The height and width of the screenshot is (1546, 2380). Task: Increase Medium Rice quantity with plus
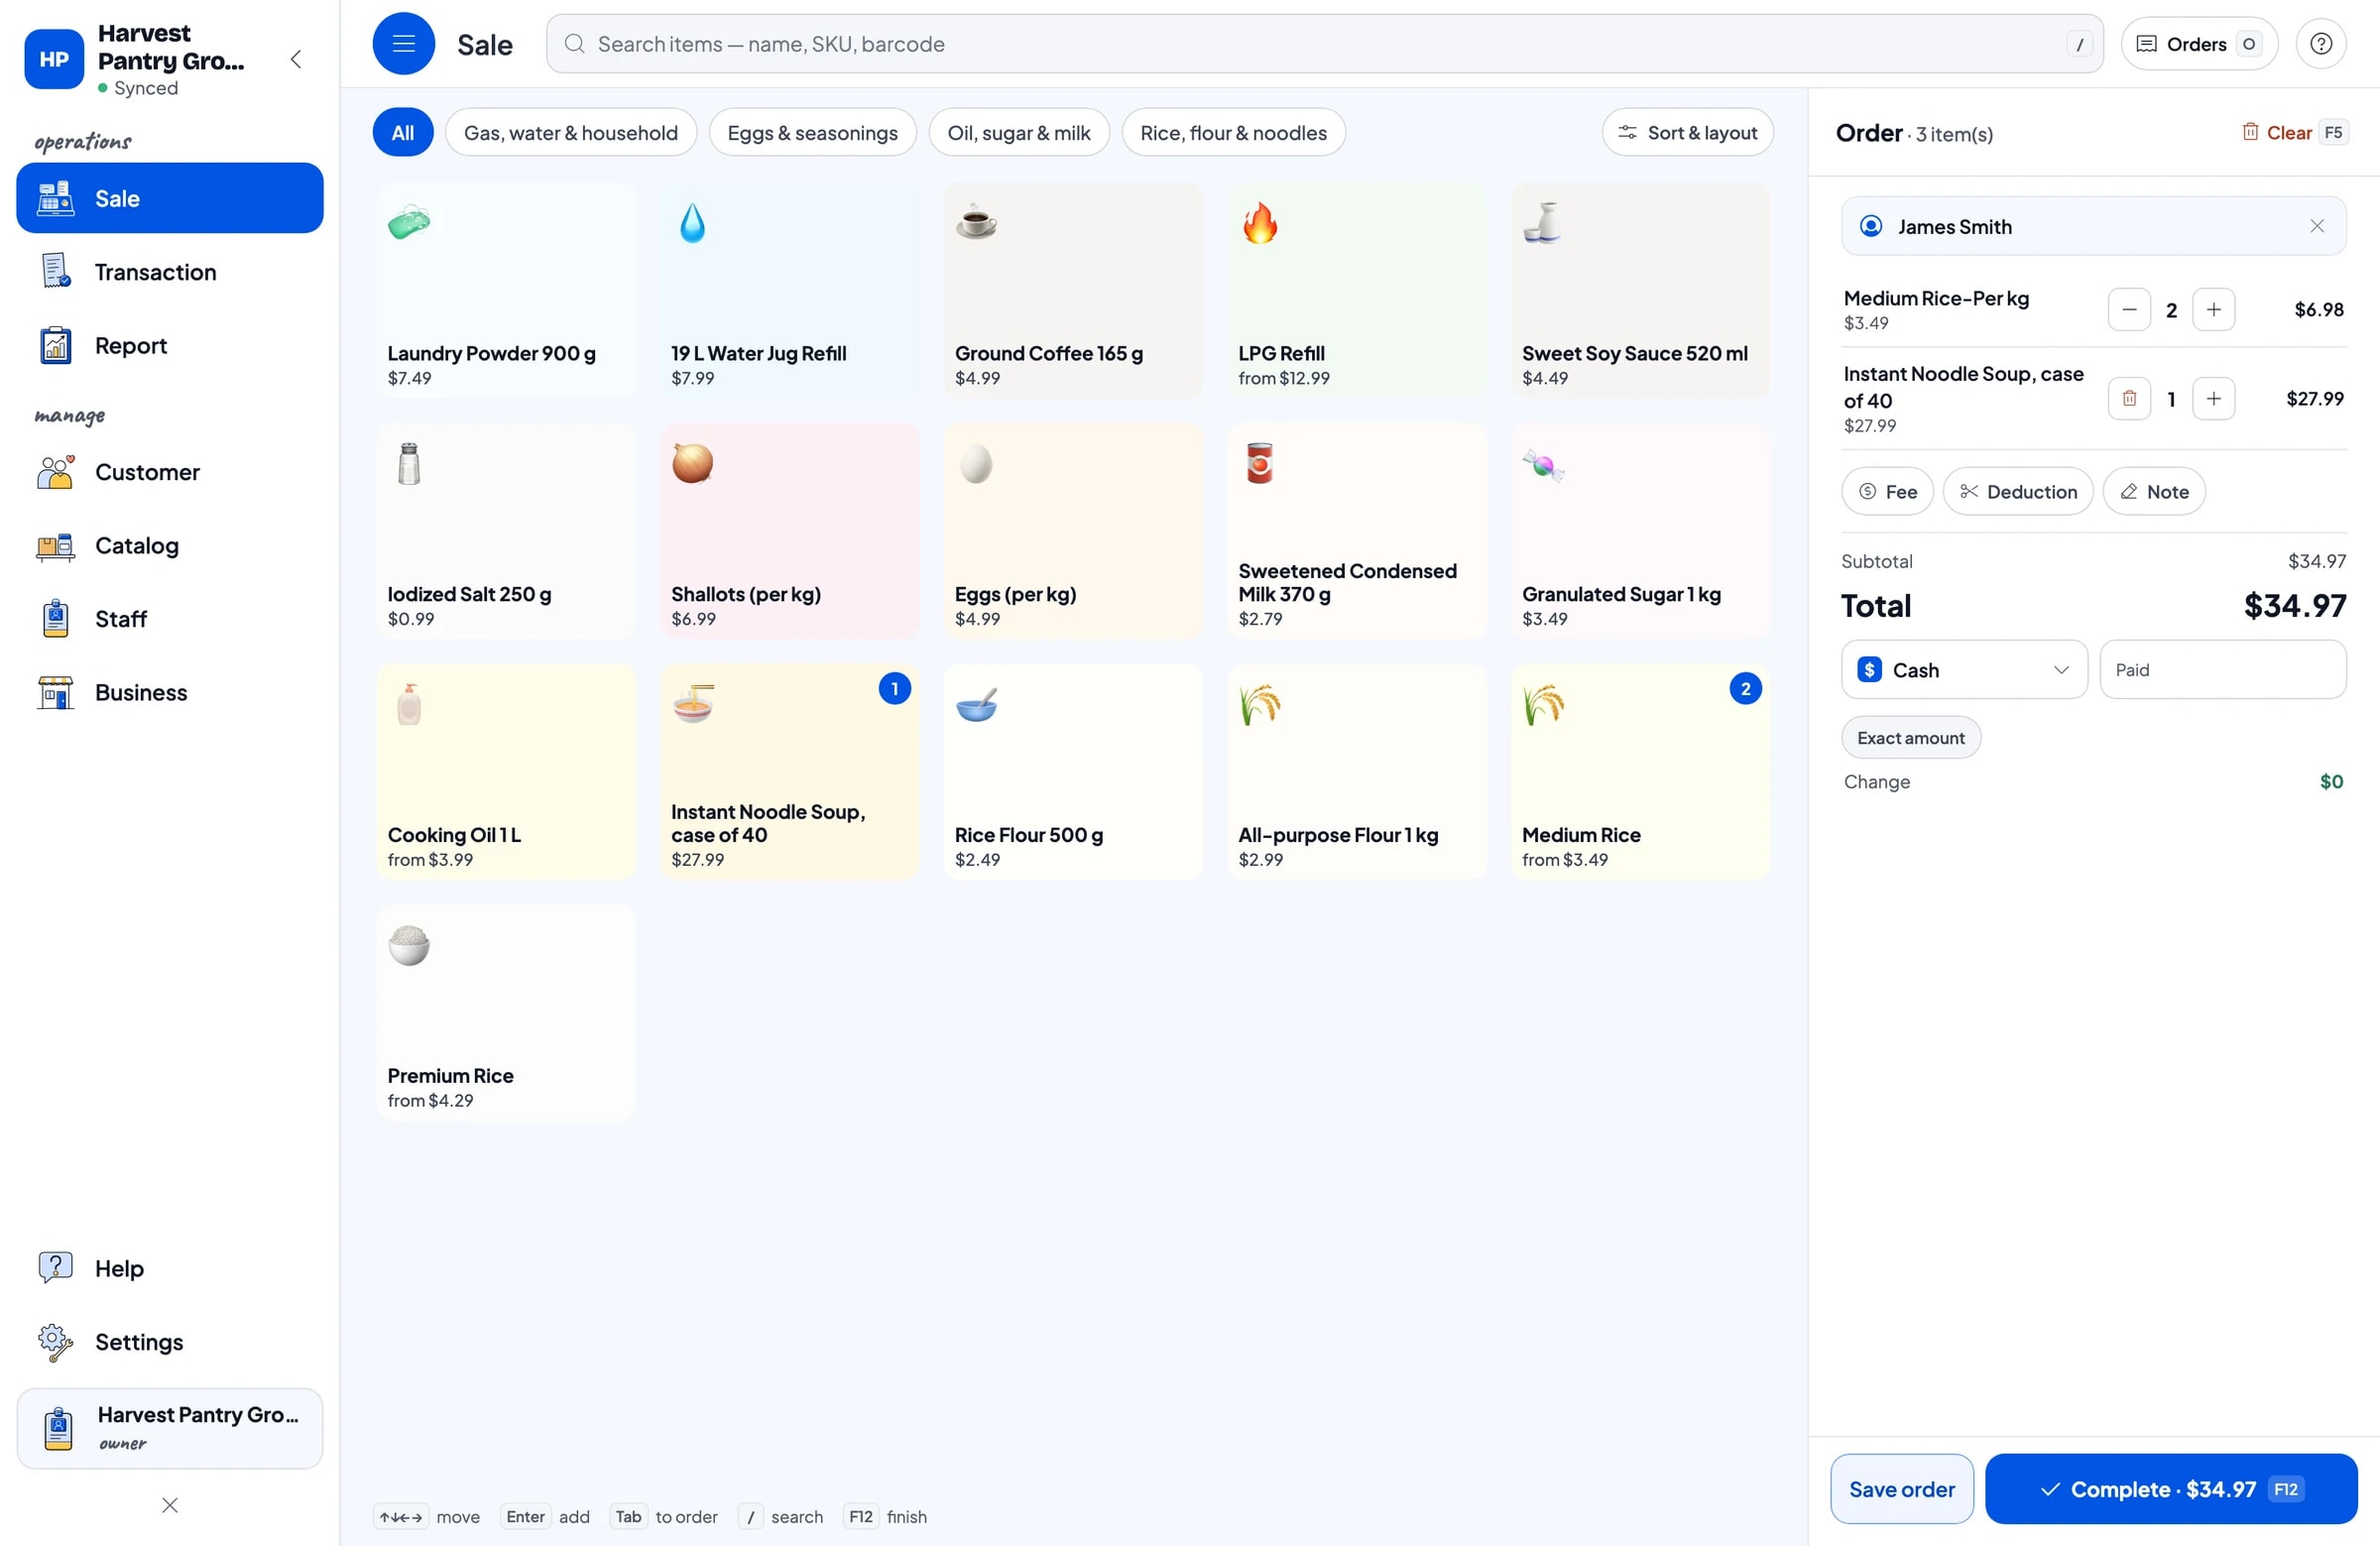pos(2213,310)
